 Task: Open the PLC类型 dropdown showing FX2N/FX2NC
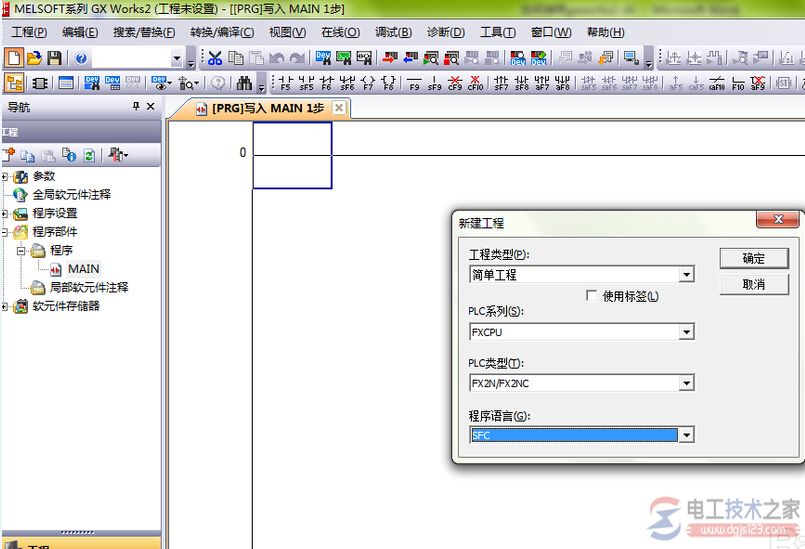(x=686, y=383)
